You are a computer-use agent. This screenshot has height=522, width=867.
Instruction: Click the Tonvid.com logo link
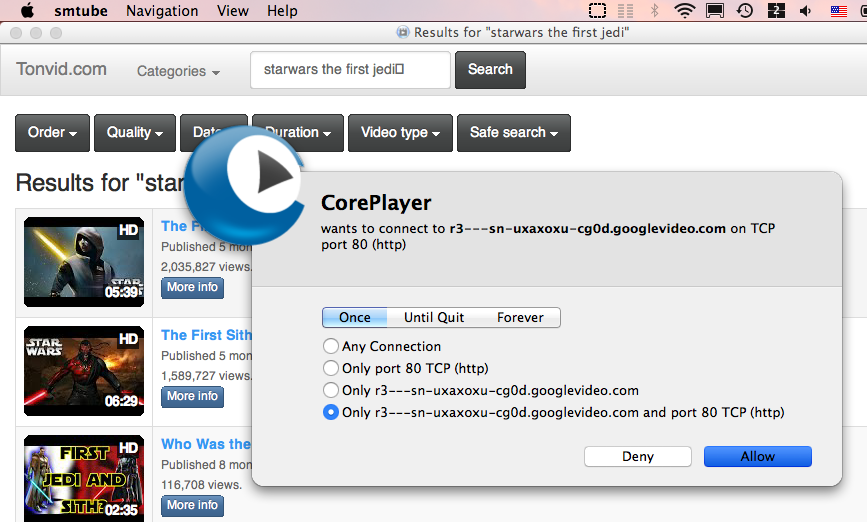coord(61,69)
